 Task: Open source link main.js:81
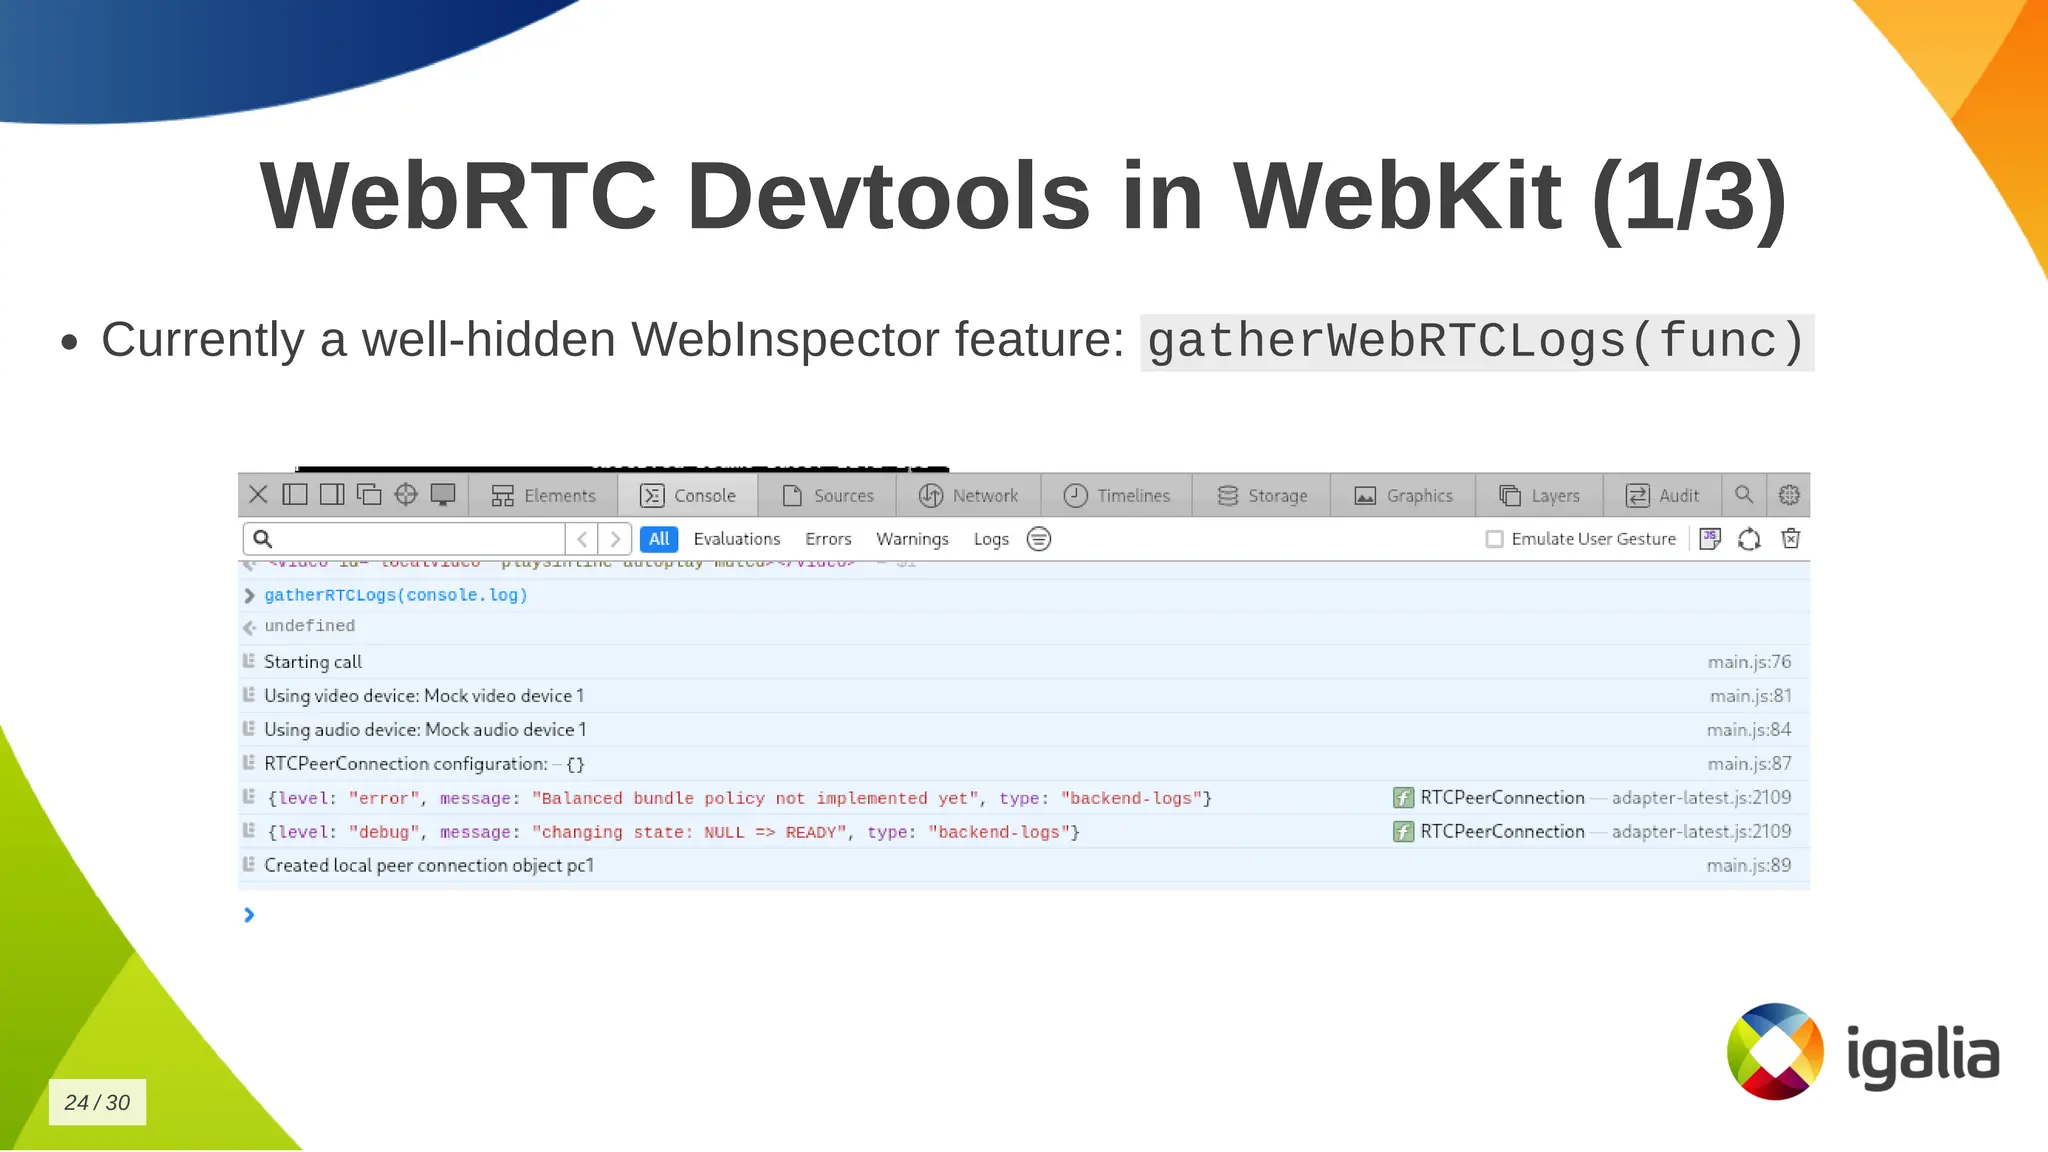(1750, 695)
